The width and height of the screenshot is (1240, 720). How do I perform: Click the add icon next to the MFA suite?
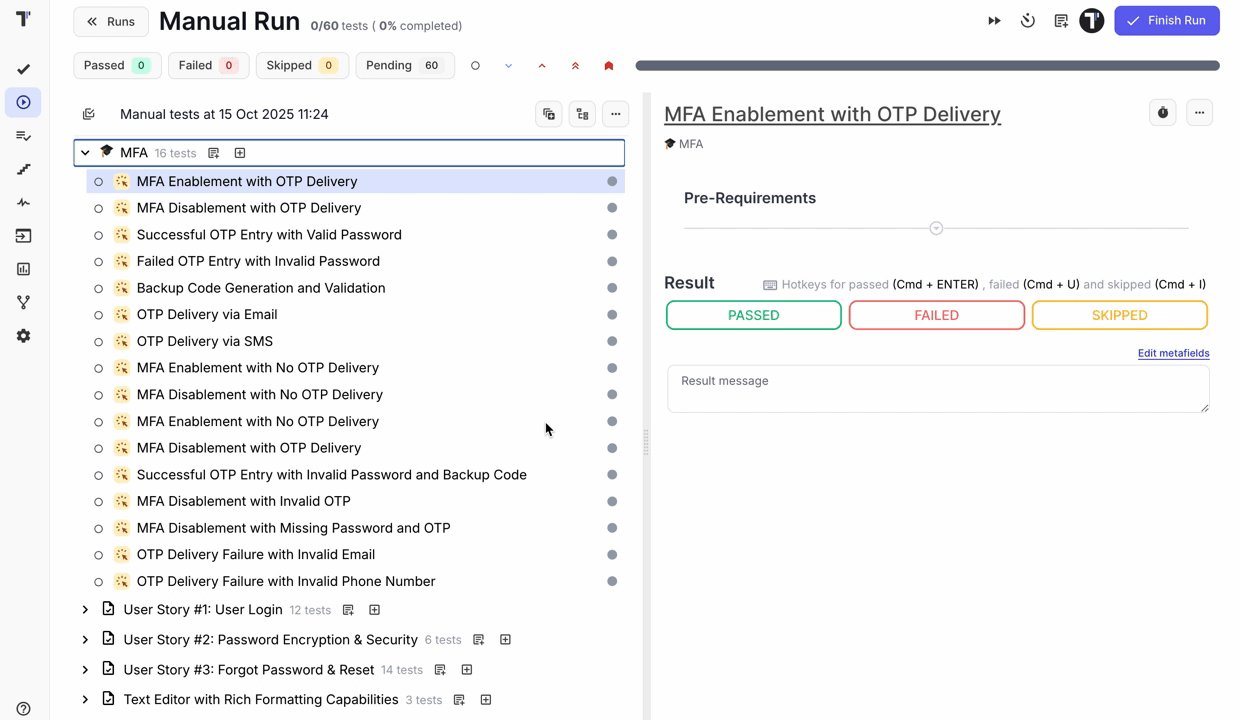point(240,153)
